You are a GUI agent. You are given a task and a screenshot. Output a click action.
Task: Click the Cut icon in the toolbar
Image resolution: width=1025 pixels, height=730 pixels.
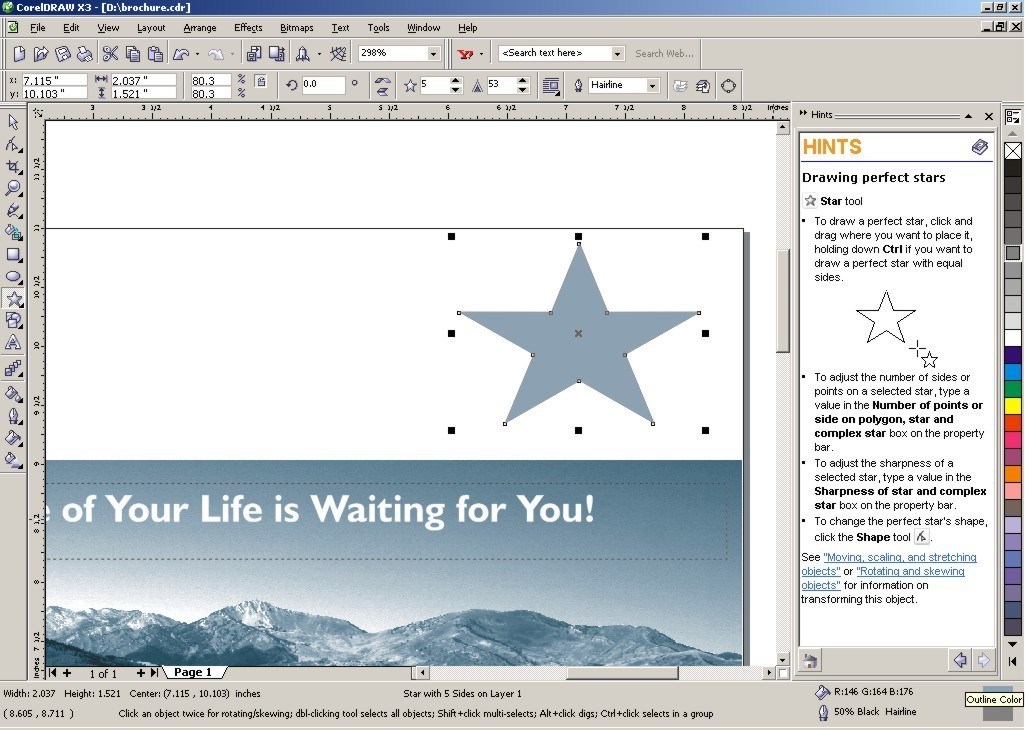[110, 53]
